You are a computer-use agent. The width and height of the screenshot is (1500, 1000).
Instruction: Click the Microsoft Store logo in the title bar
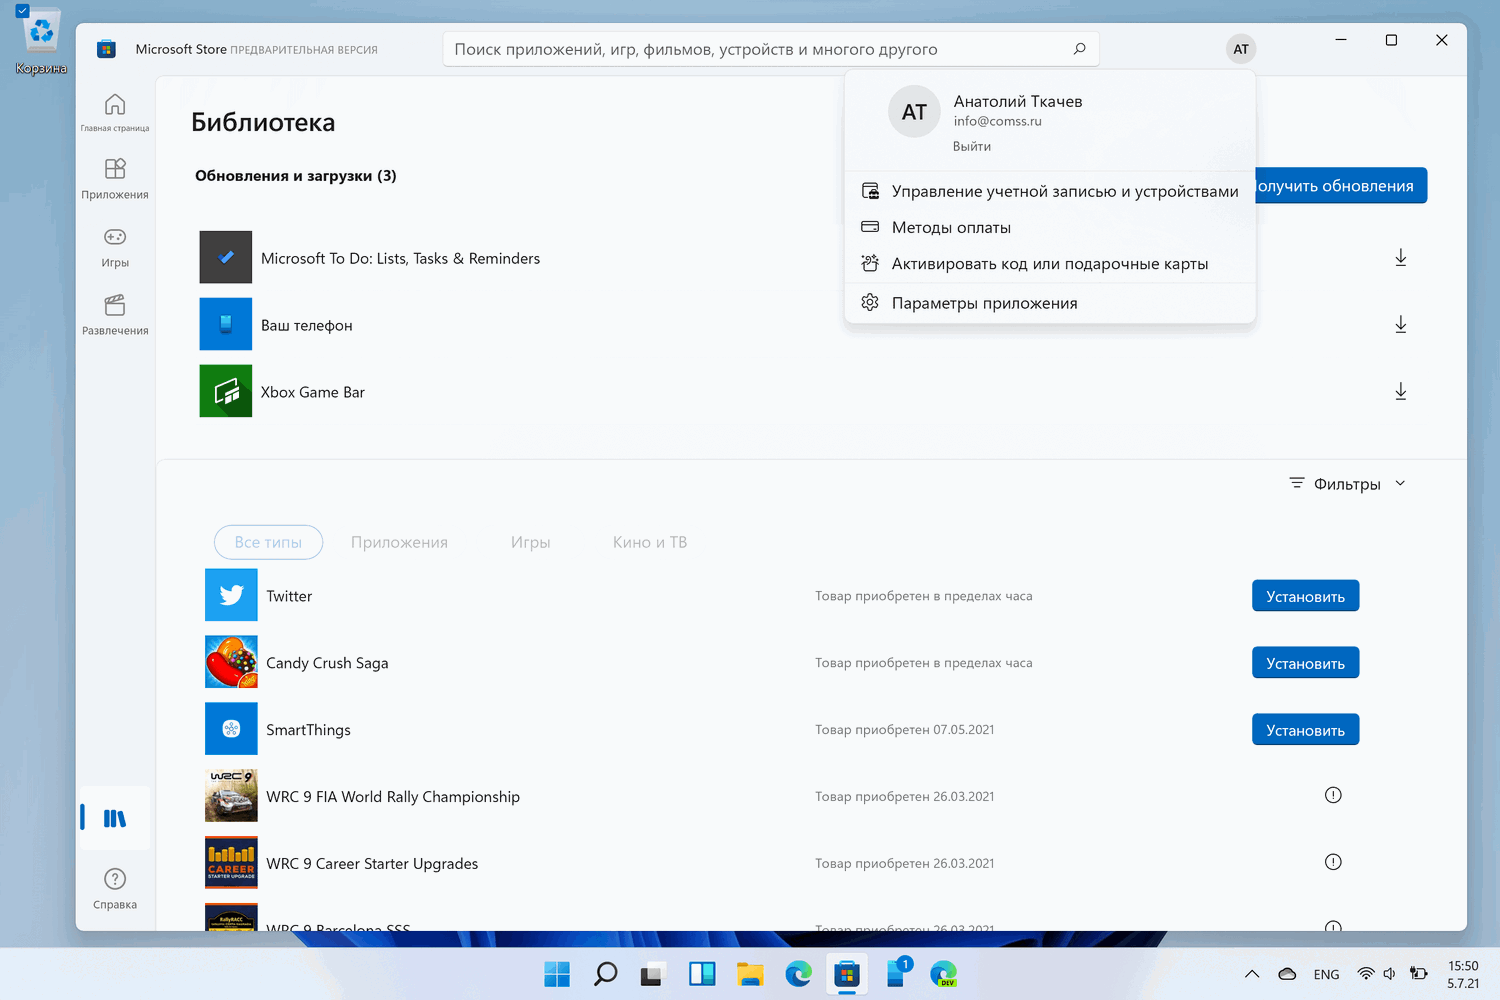106,49
